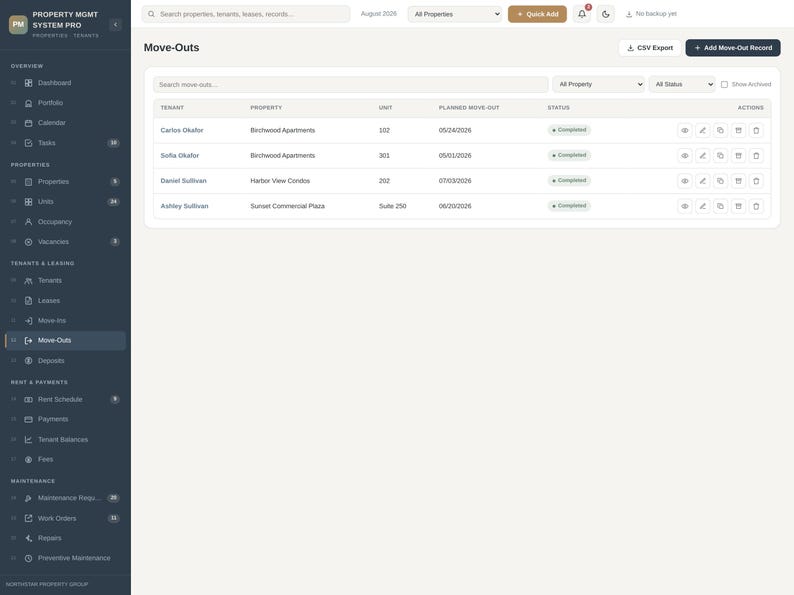
Task: Go to Leases page
Action: pyautogui.click(x=65, y=300)
